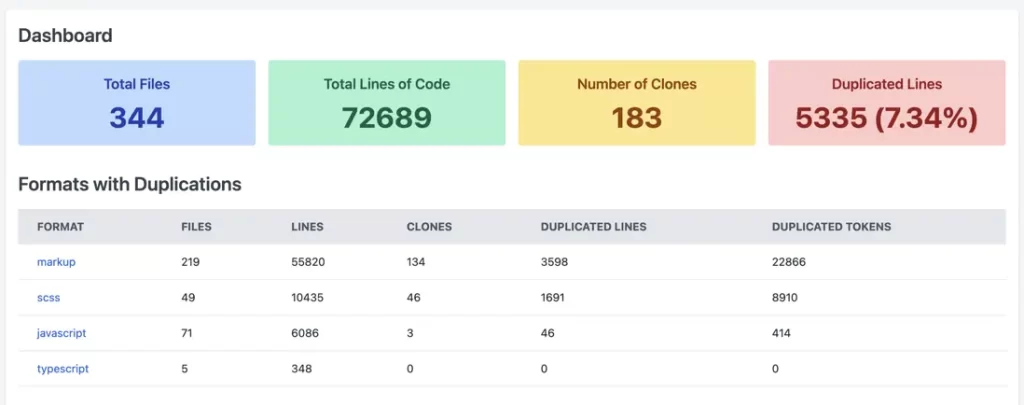Click javascript duplicated tokens 414
This screenshot has width=1024, height=405.
coord(781,333)
